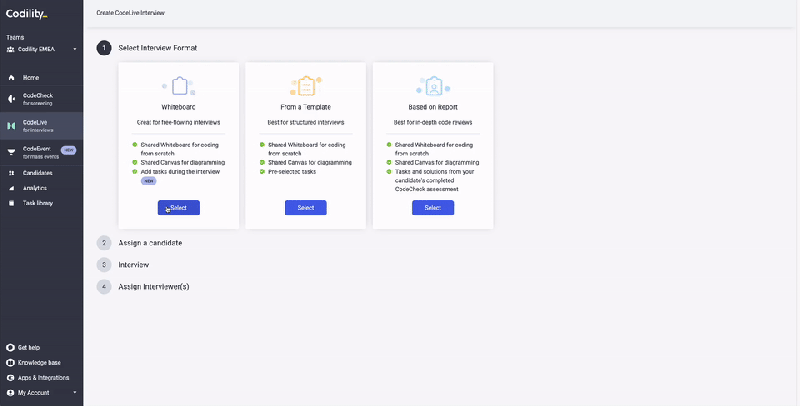Click 'Best for in-depth code reviews' text
This screenshot has width=800, height=406.
(433, 123)
